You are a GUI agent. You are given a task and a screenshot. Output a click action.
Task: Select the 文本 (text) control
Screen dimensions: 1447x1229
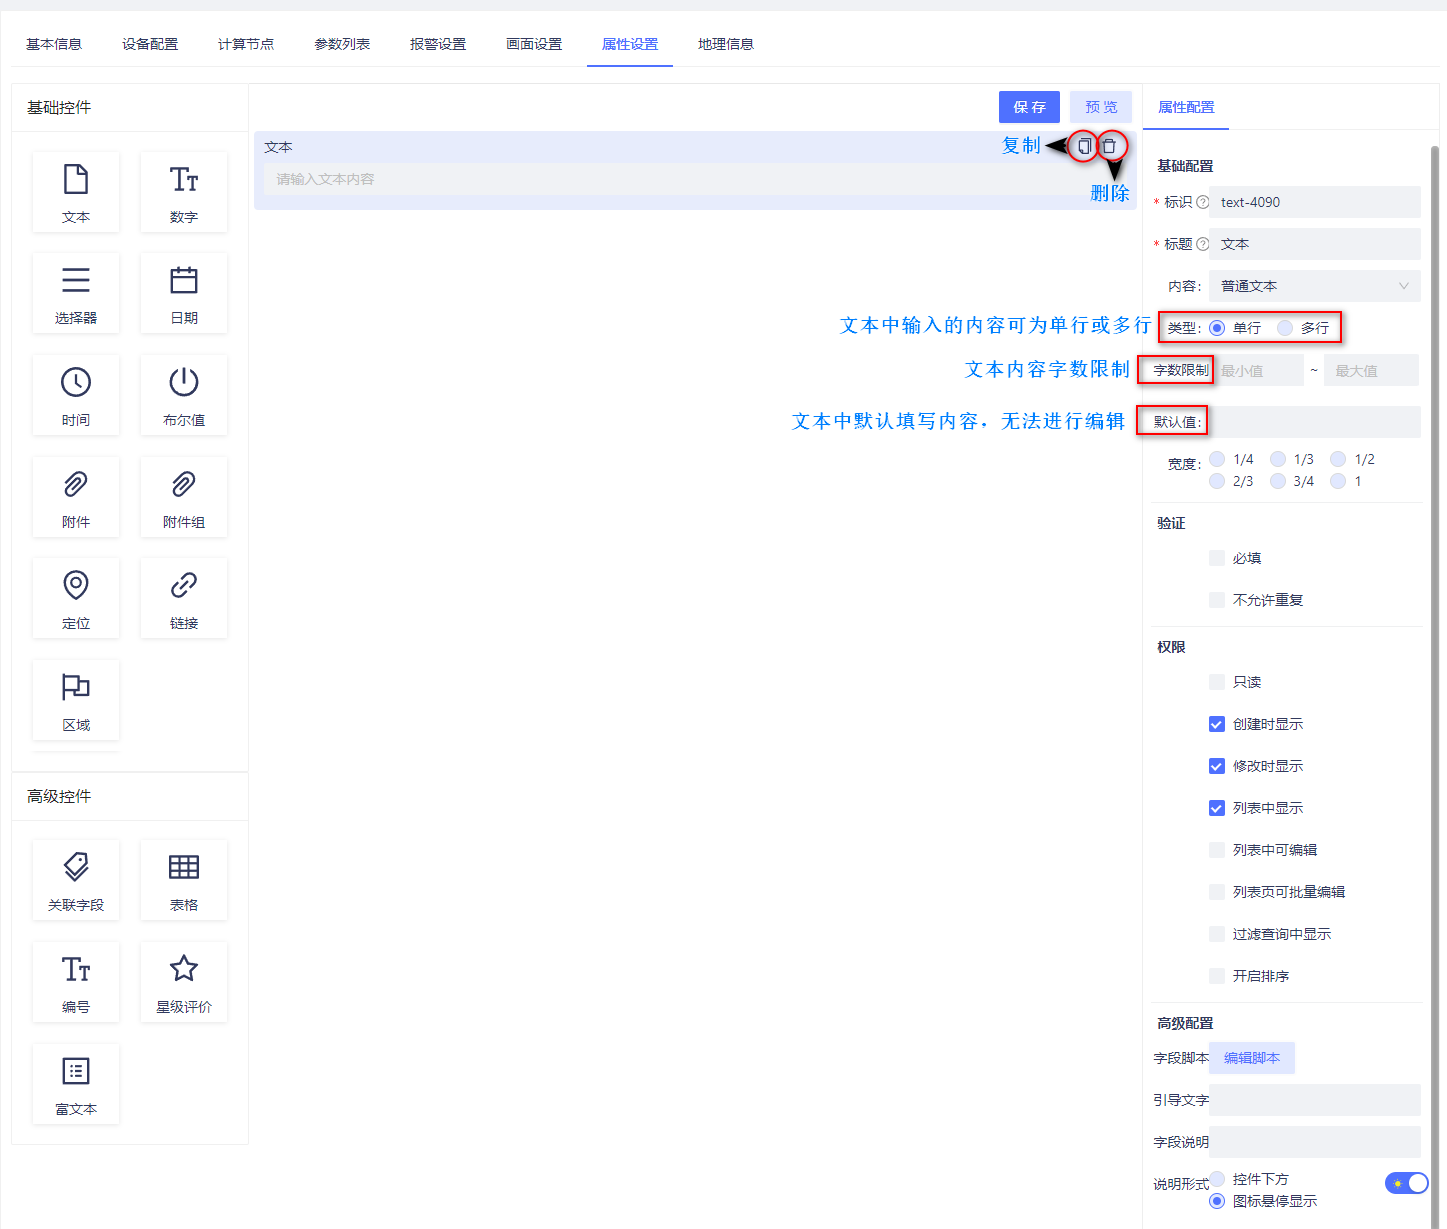[75, 191]
